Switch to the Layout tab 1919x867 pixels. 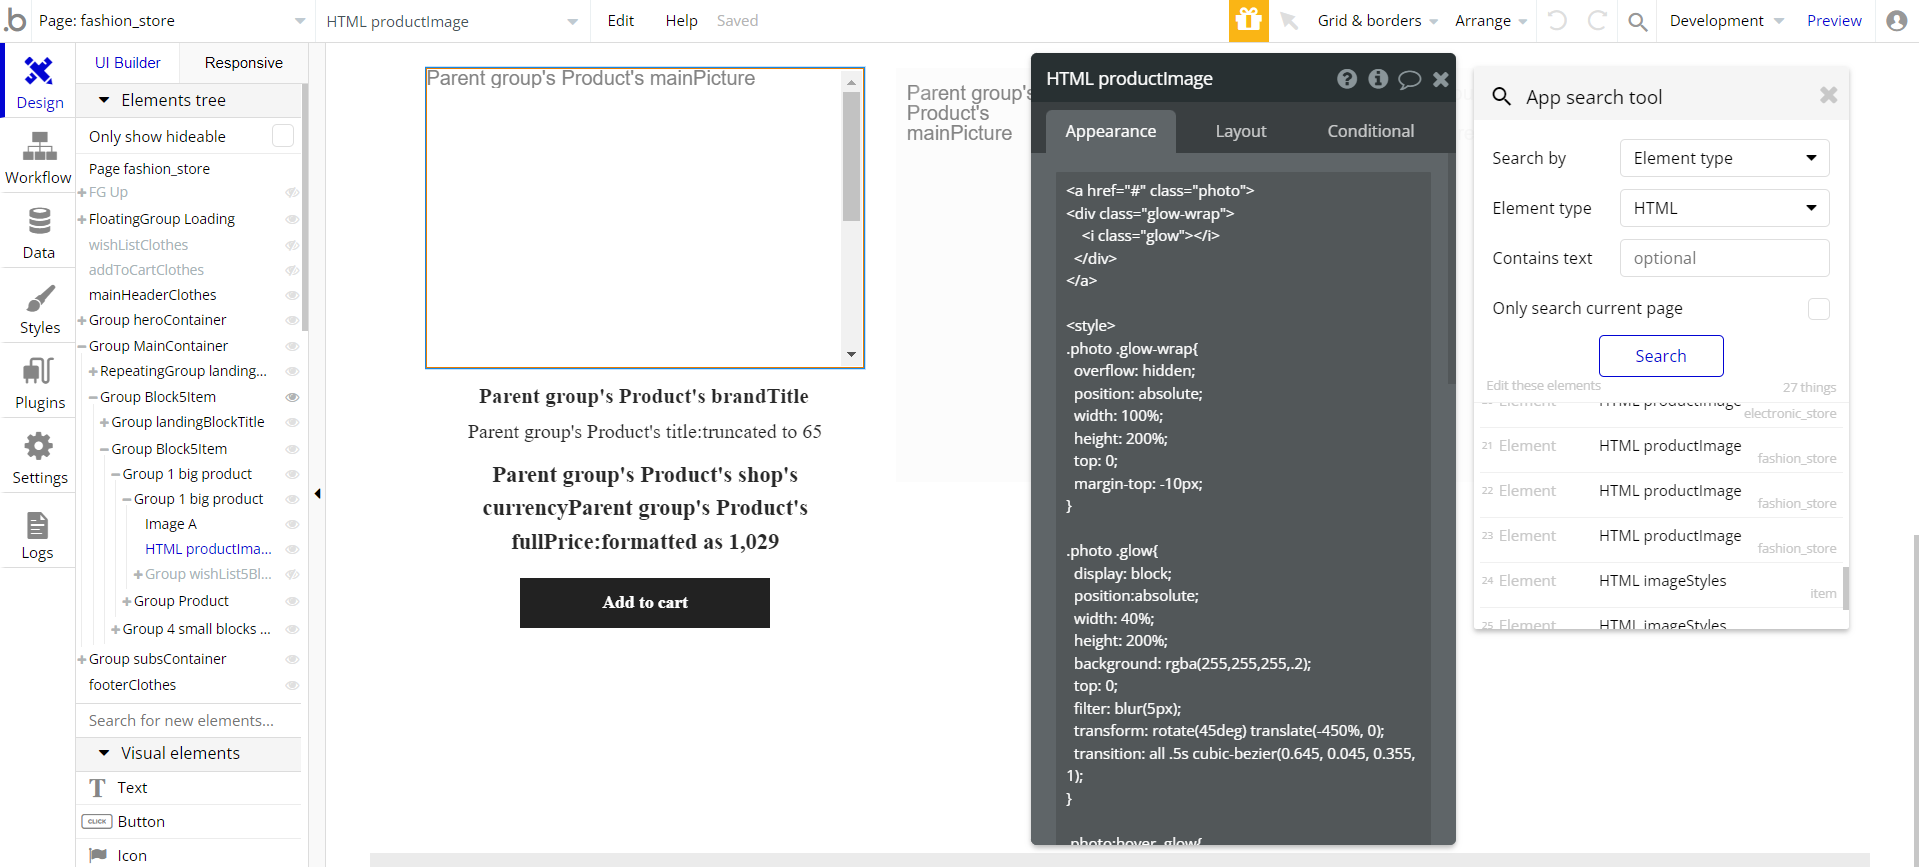1240,131
